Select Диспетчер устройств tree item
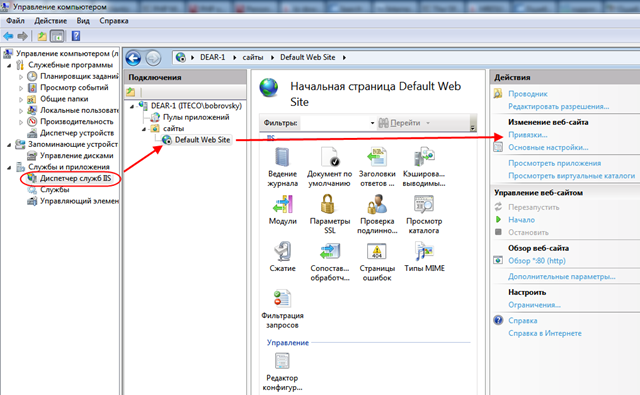The height and width of the screenshot is (395, 640). 77,133
